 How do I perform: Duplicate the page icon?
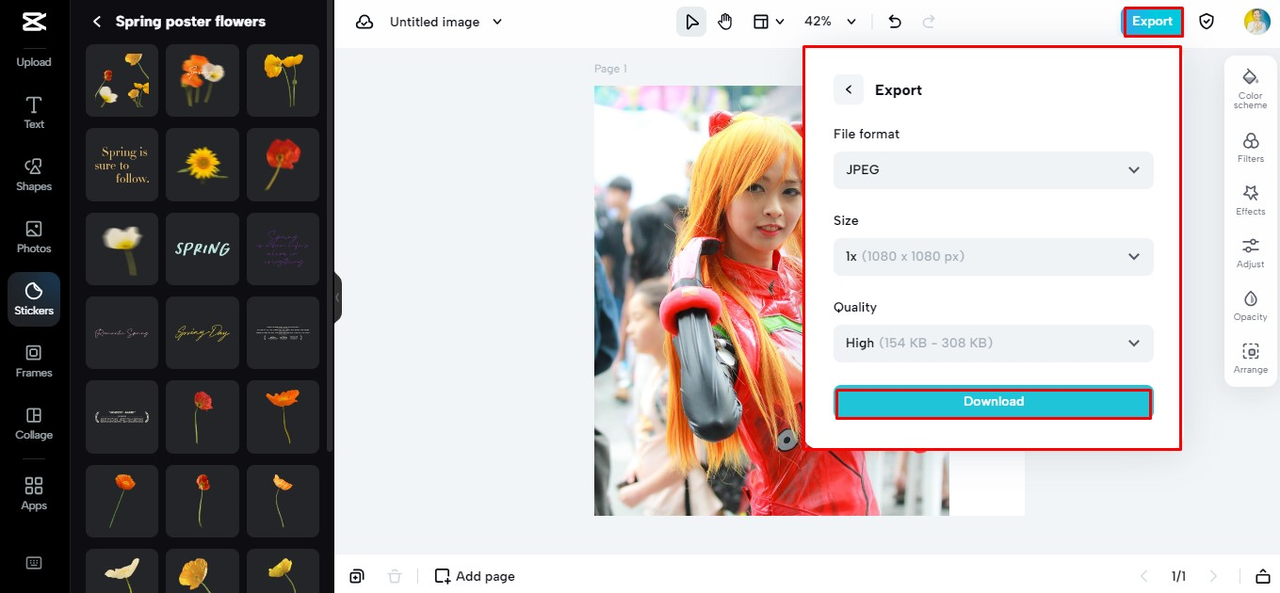pos(357,576)
